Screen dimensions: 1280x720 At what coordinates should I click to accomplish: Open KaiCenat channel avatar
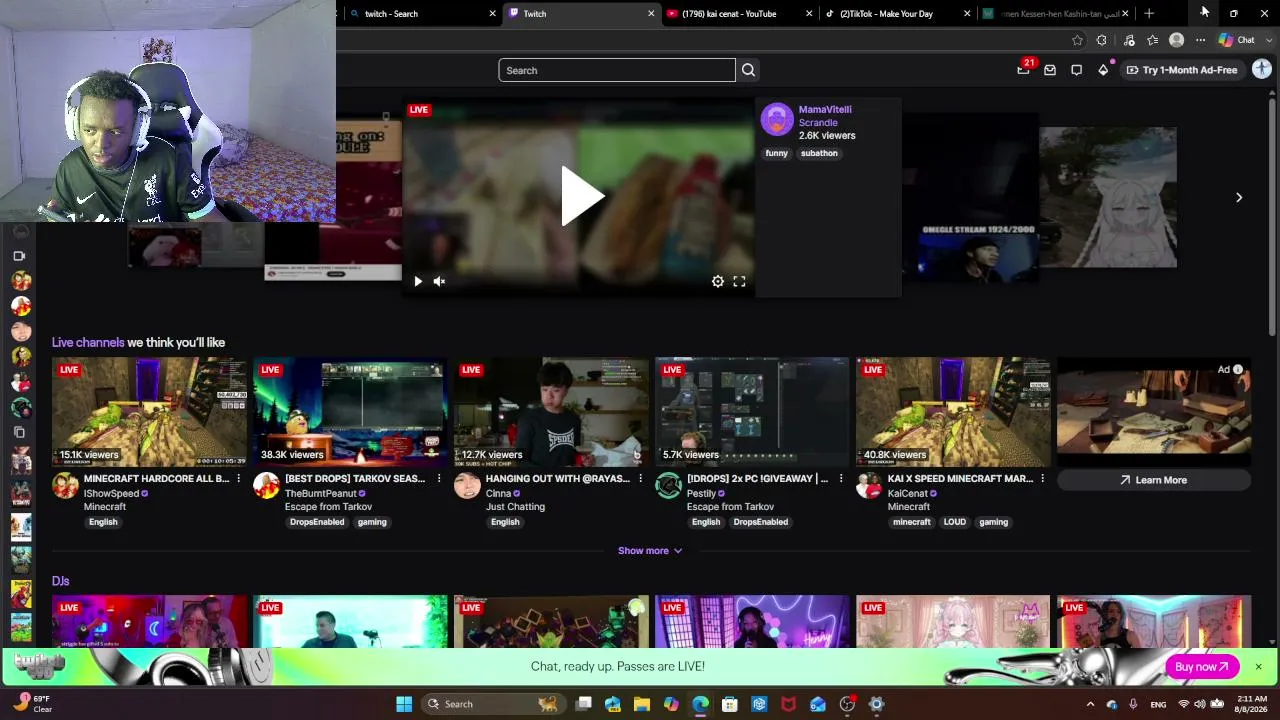(x=870, y=486)
